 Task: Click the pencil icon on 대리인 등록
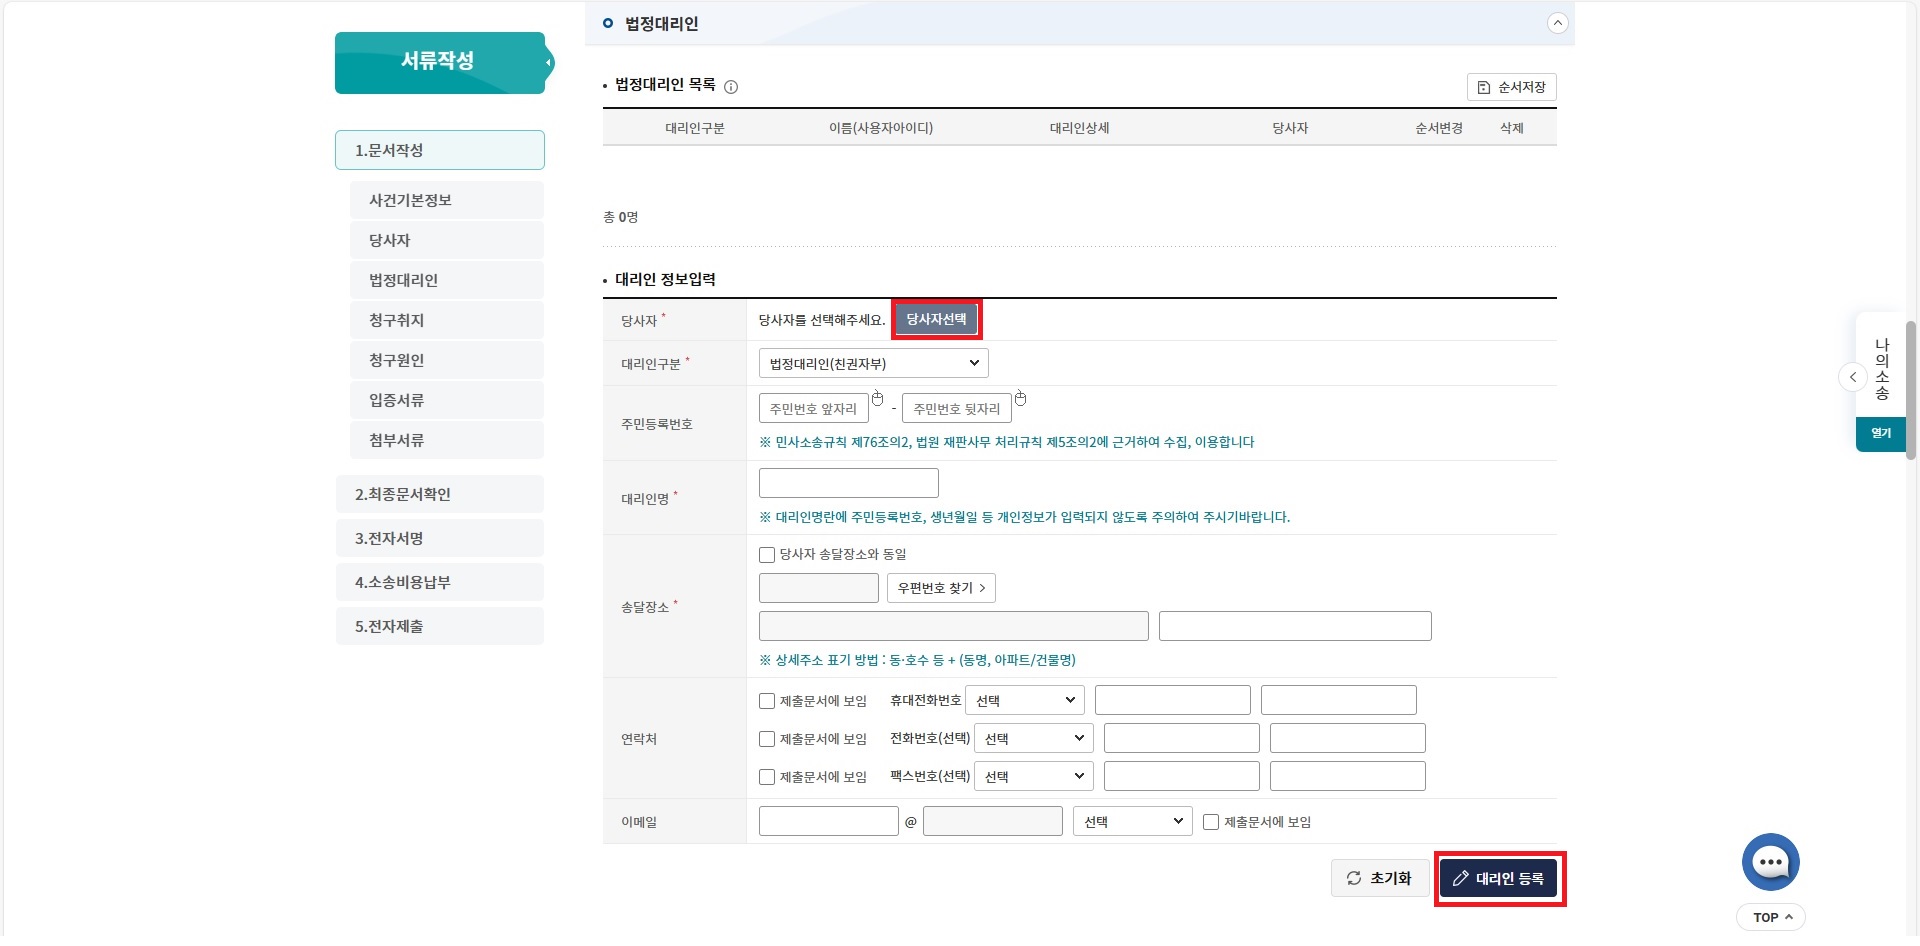click(1462, 879)
